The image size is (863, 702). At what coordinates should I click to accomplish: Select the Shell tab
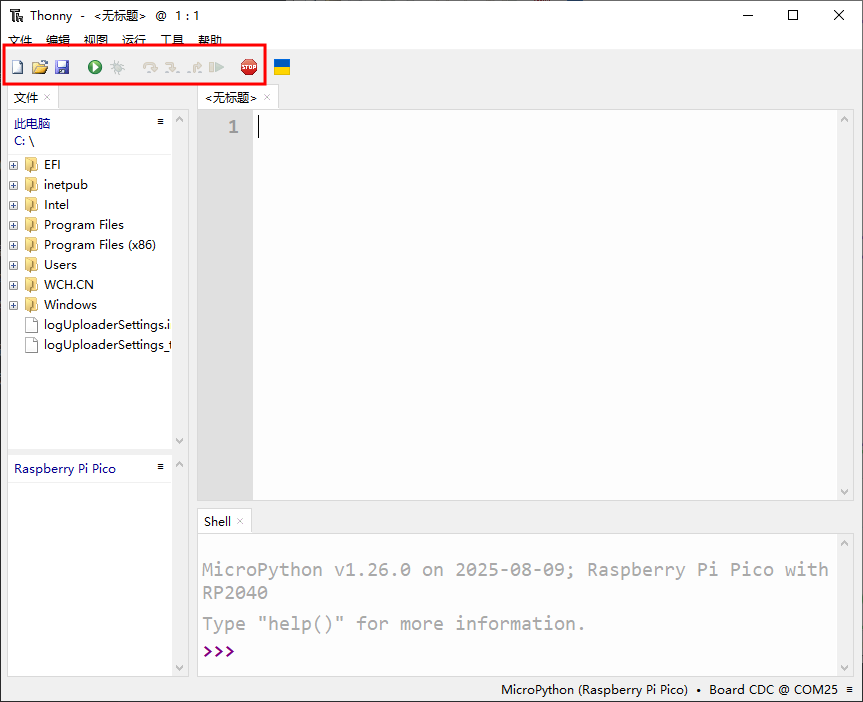217,521
